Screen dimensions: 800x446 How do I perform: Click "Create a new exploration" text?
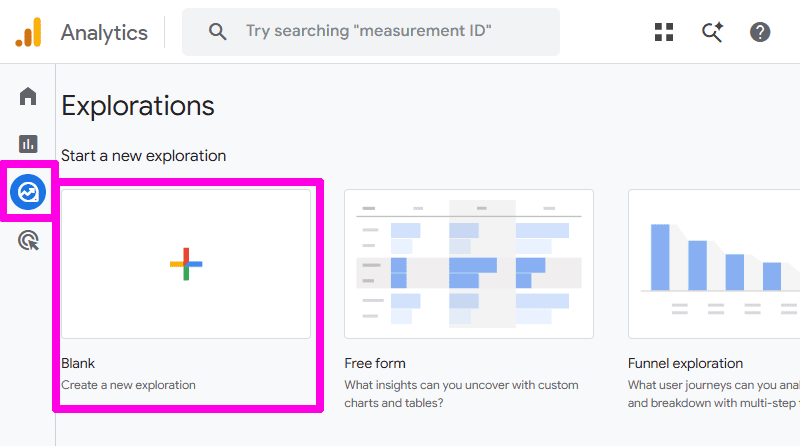point(129,385)
